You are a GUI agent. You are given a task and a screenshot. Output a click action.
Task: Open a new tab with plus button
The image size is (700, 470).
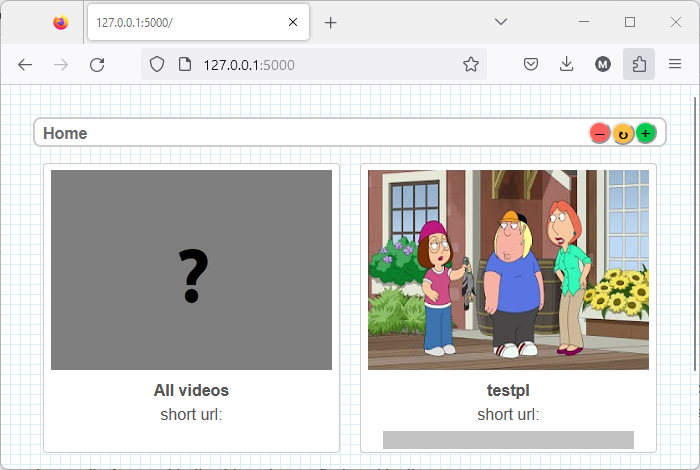(x=330, y=22)
